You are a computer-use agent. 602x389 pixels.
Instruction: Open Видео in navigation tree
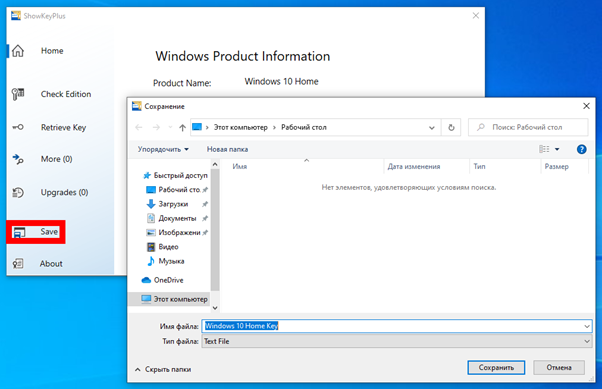[x=163, y=247]
